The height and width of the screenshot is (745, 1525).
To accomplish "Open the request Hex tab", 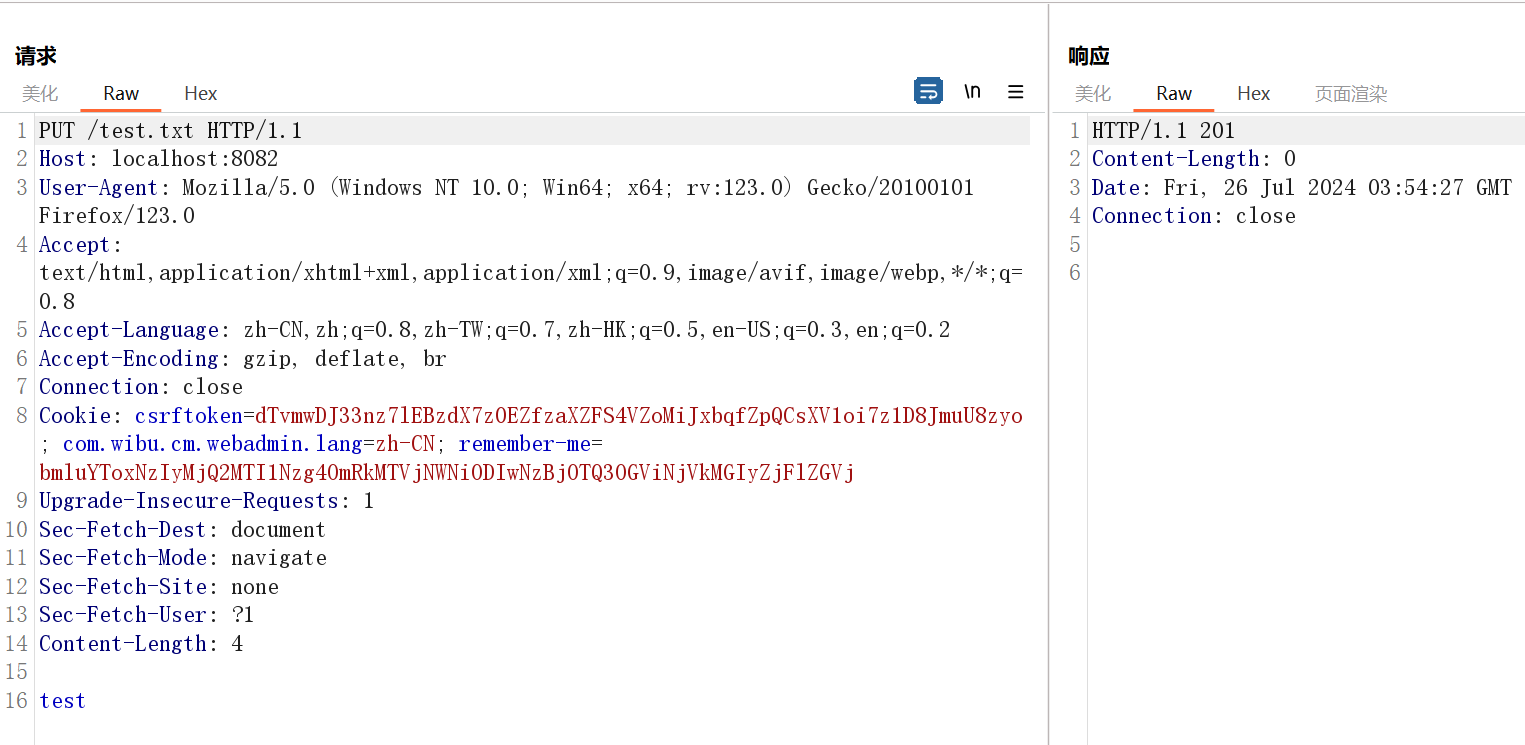I will coord(201,93).
